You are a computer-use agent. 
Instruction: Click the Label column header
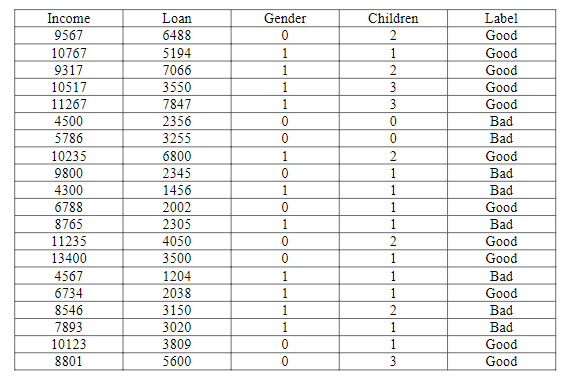[501, 18]
